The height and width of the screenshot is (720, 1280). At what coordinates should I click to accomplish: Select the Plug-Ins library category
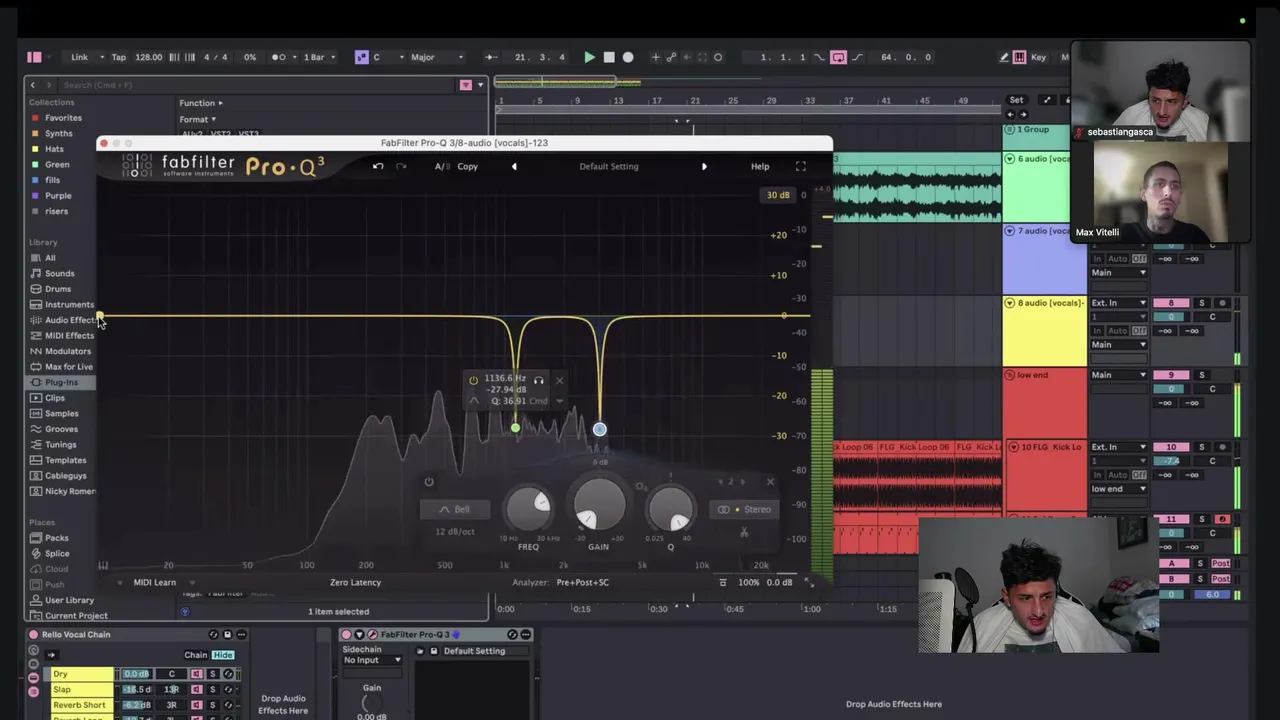61,382
